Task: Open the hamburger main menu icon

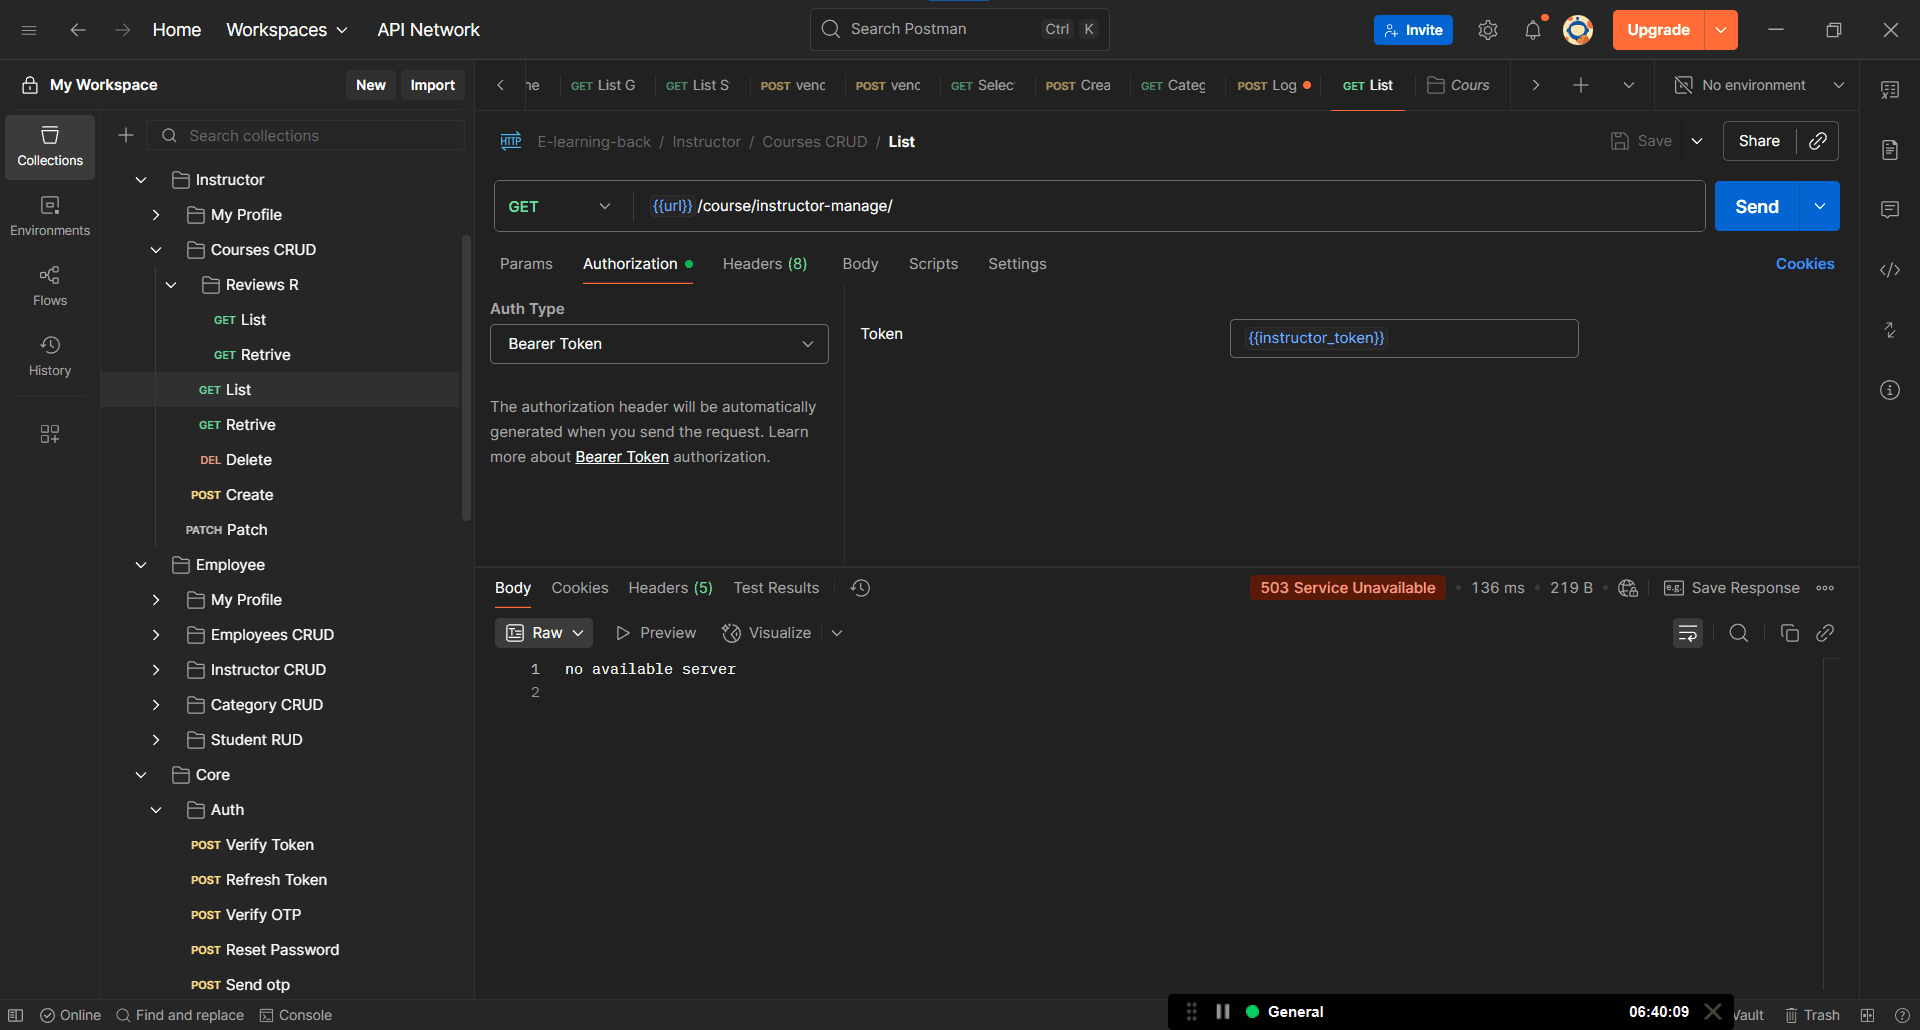Action: point(29,30)
